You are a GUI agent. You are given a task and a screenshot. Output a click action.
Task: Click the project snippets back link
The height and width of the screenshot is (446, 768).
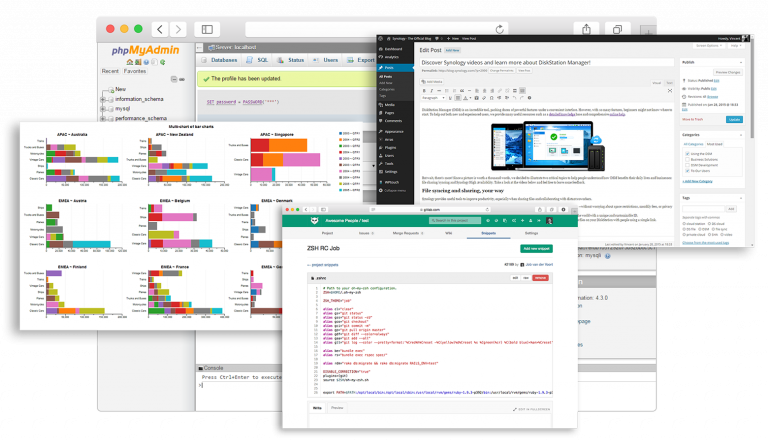[x=323, y=265]
